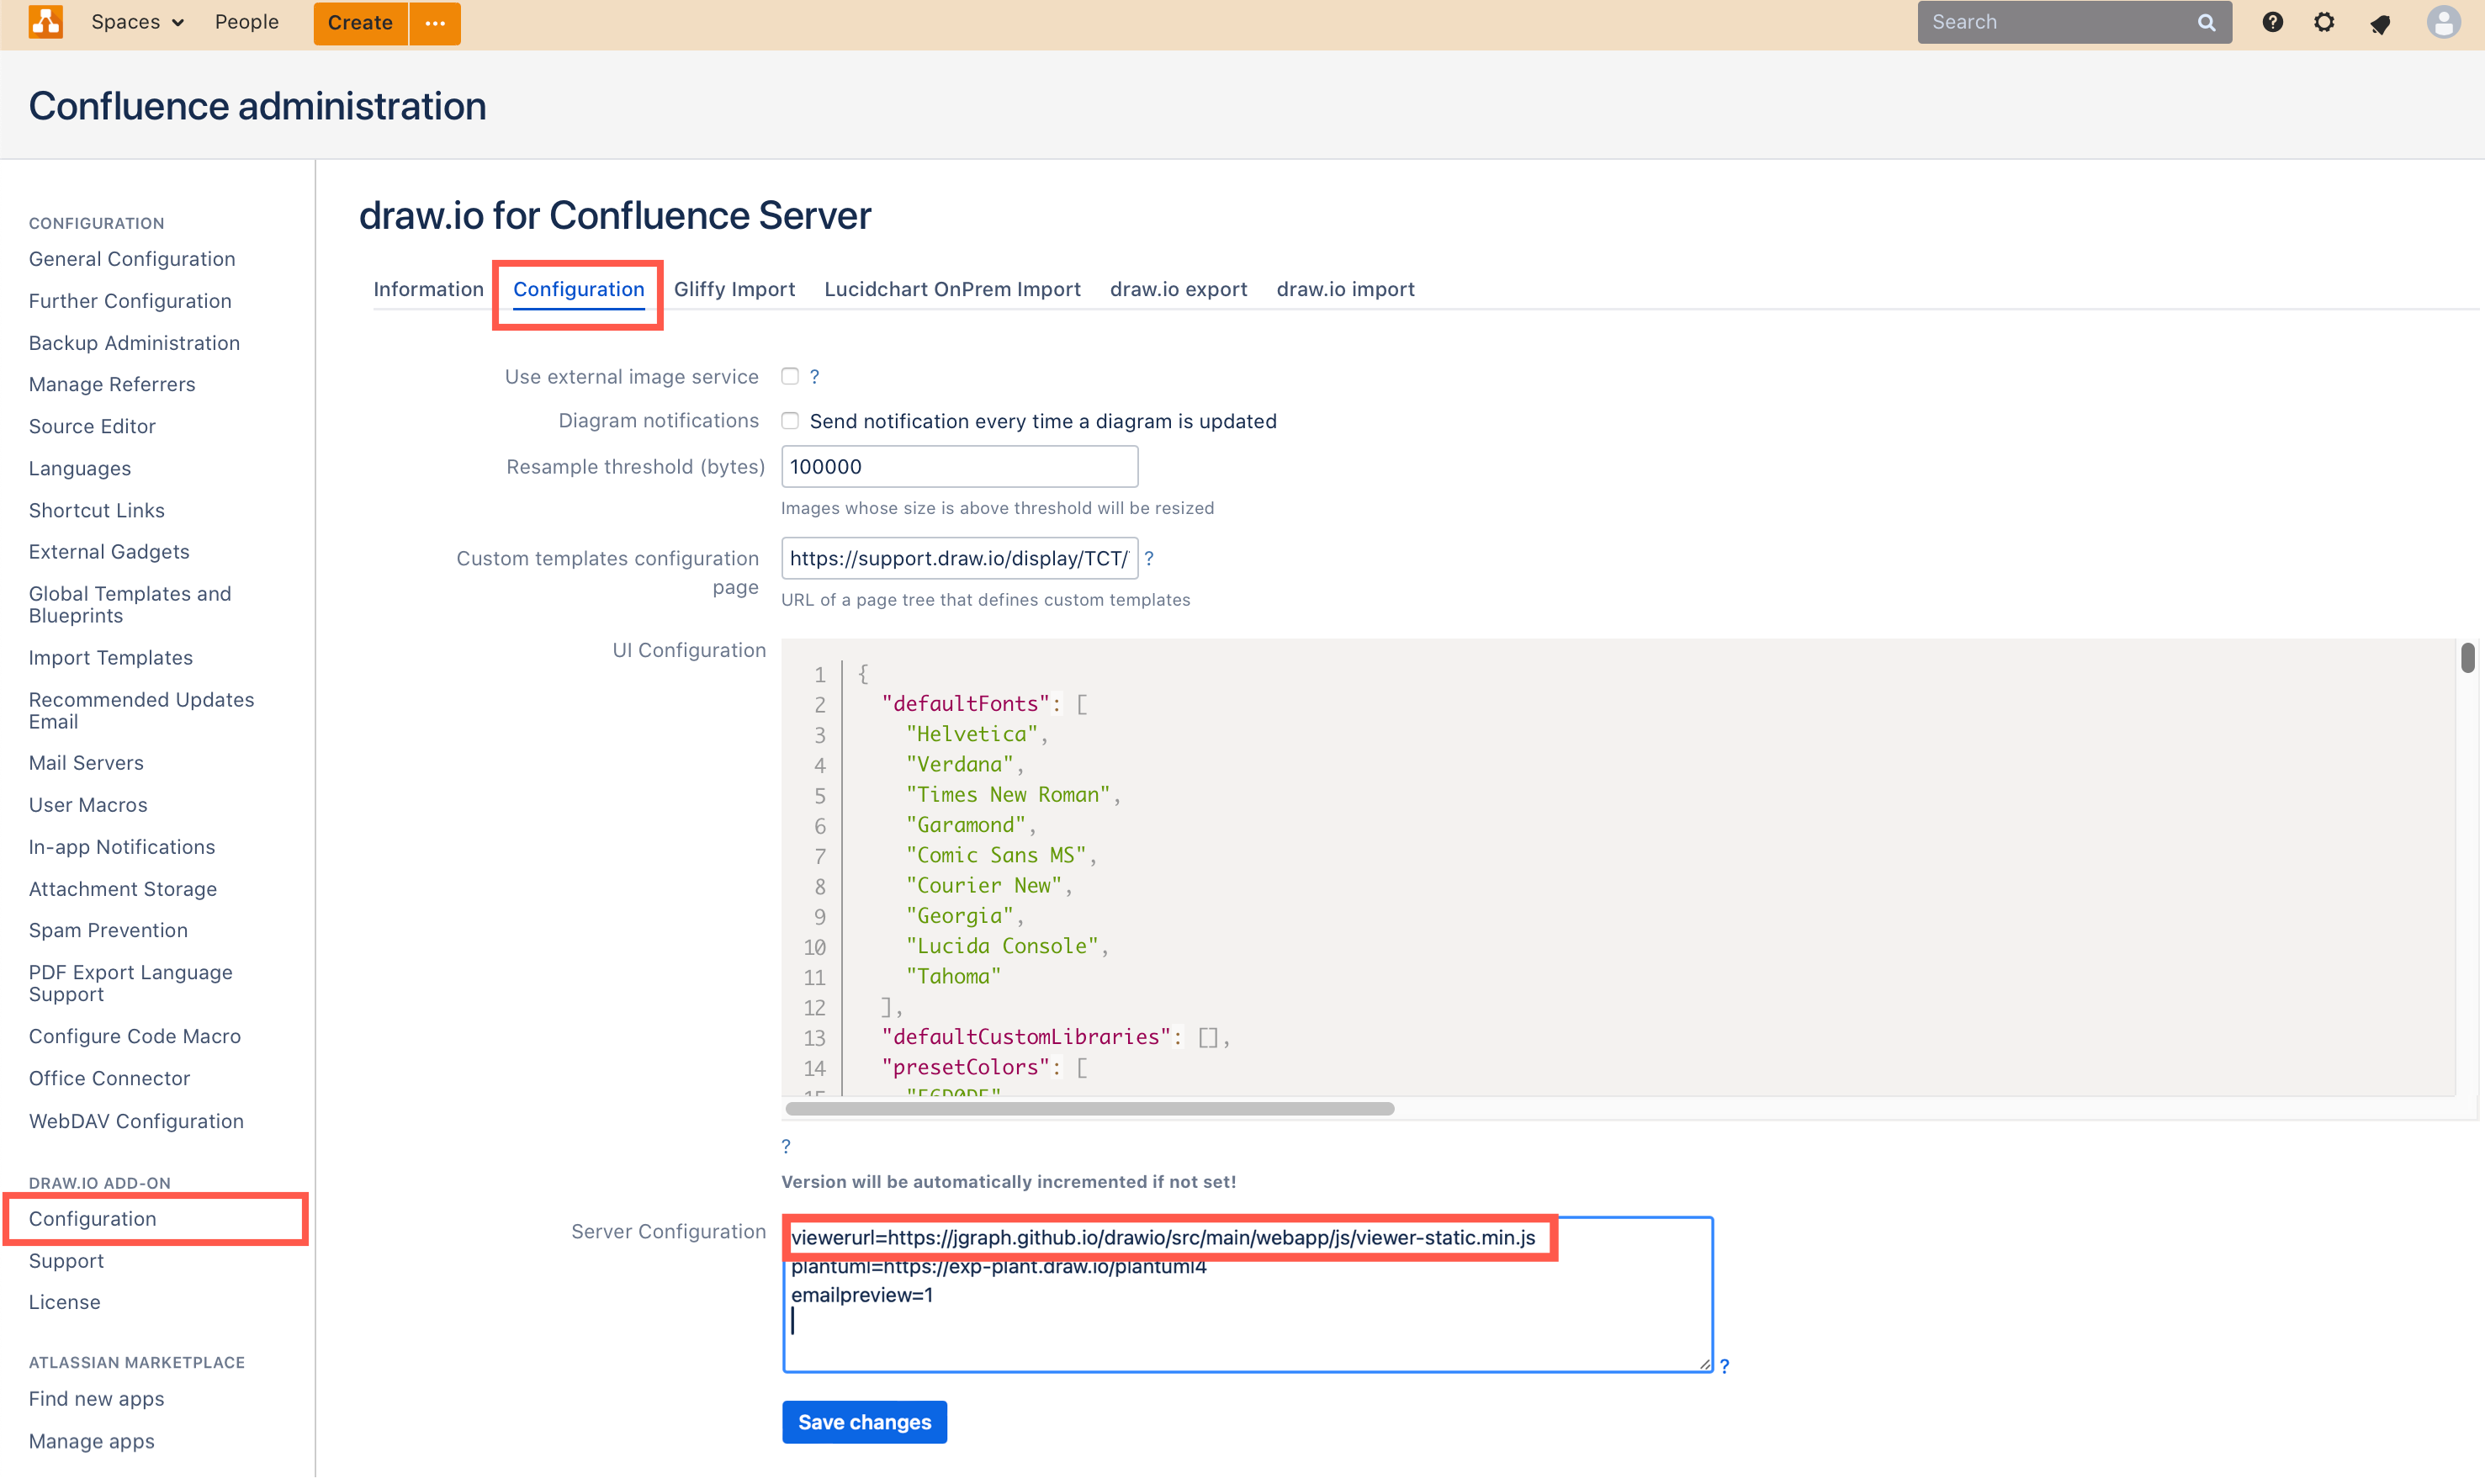The image size is (2485, 1484).
Task: Open the Spaces dropdown
Action: click(136, 21)
